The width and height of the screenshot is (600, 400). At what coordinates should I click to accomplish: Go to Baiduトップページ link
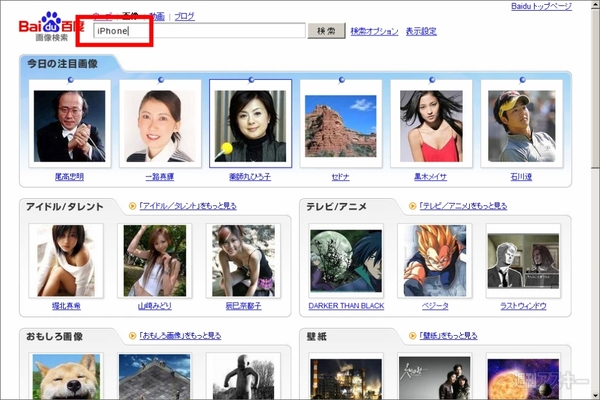pyautogui.click(x=541, y=6)
